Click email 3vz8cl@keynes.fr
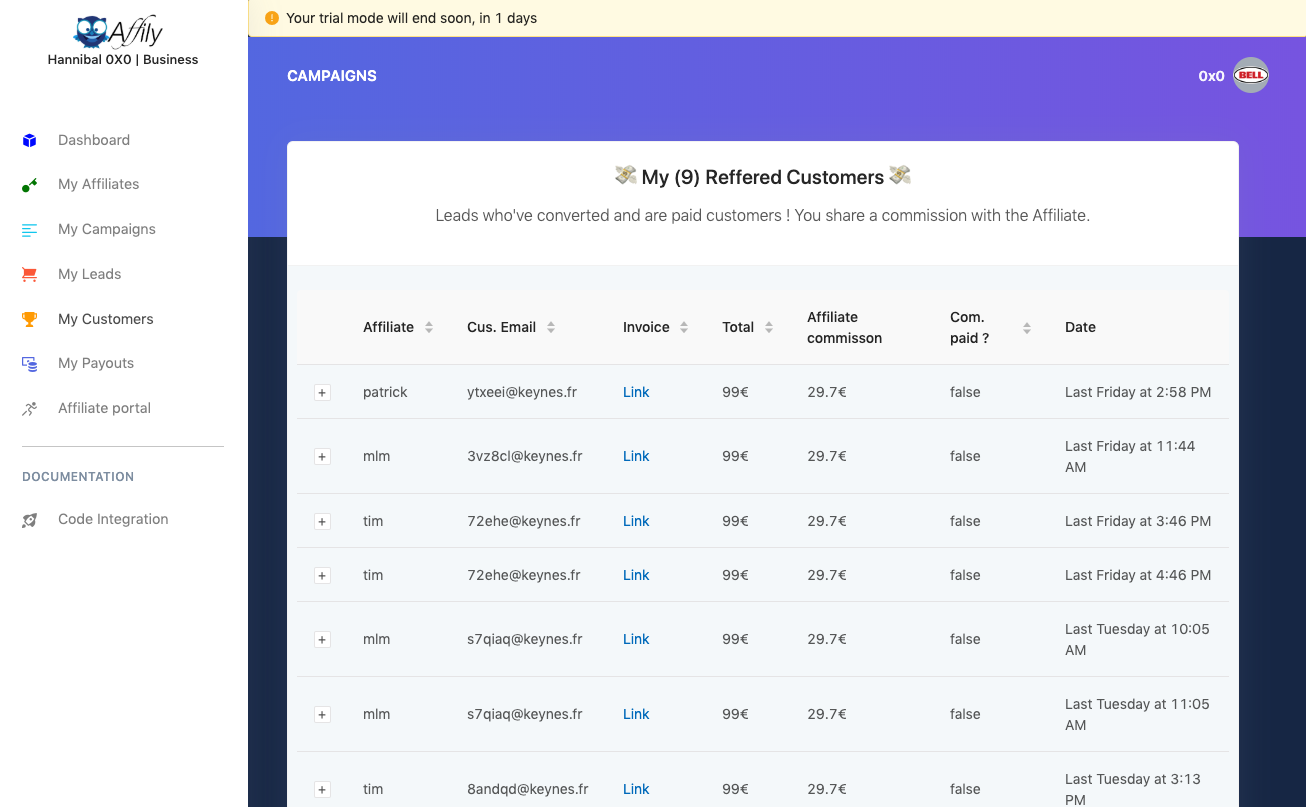 [525, 456]
